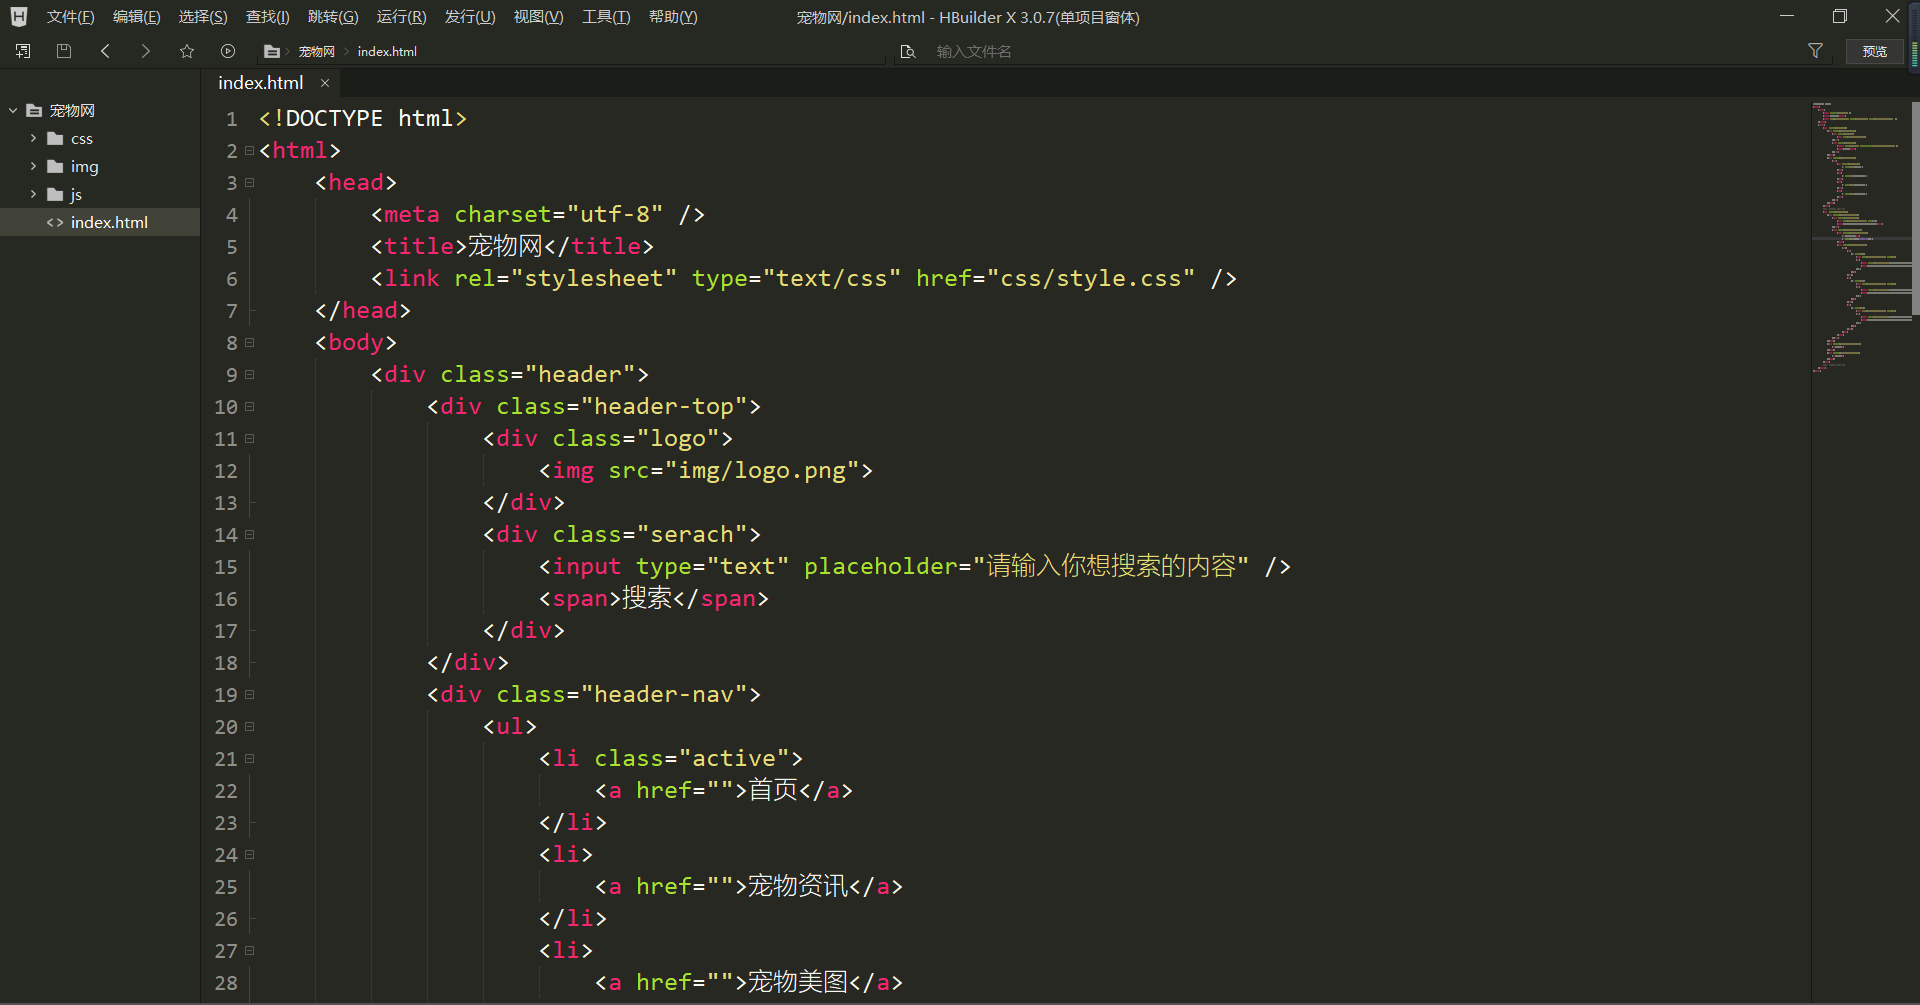Screen dimensions: 1920x1005
Task: Close the index.html tab
Action: pos(325,83)
